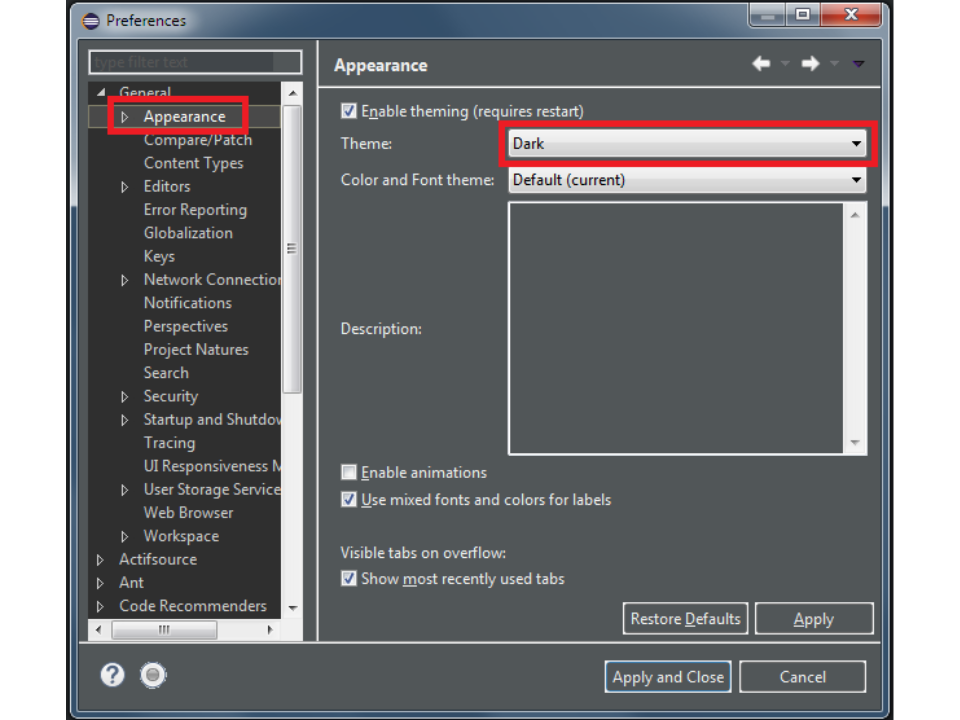
Task: Click the back arrow navigation icon
Action: coord(761,64)
